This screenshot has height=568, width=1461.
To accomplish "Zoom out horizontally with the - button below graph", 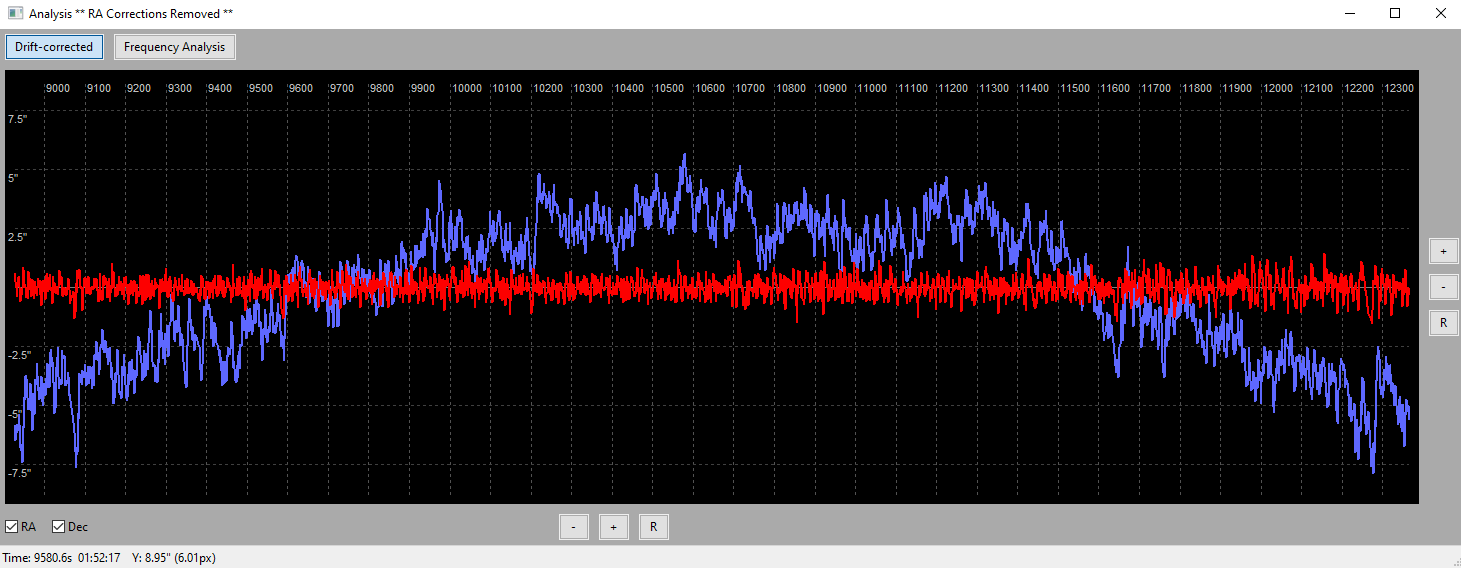I will pos(573,527).
